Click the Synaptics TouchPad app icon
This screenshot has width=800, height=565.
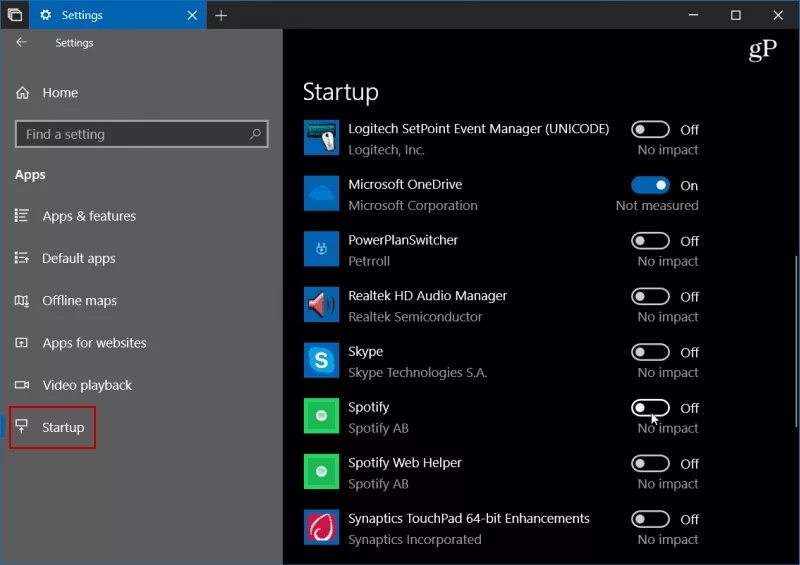click(x=321, y=527)
